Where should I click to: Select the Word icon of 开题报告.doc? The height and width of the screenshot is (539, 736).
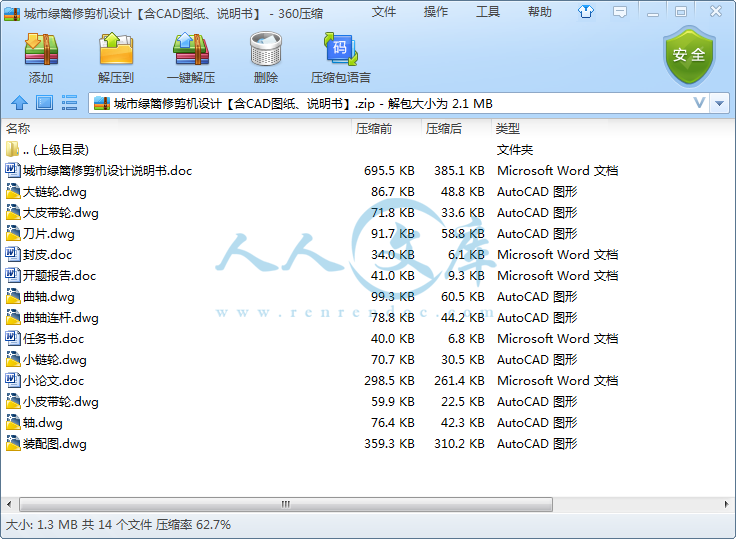click(x=13, y=275)
